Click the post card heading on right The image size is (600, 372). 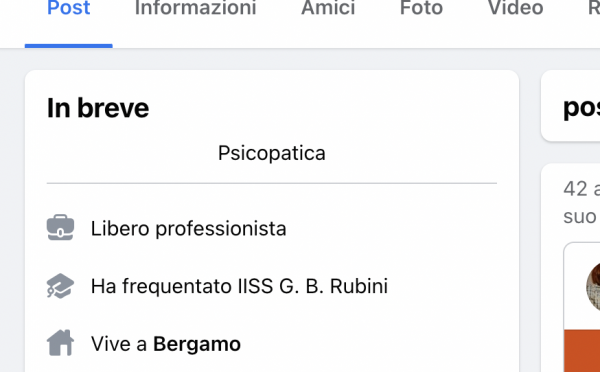(x=581, y=109)
